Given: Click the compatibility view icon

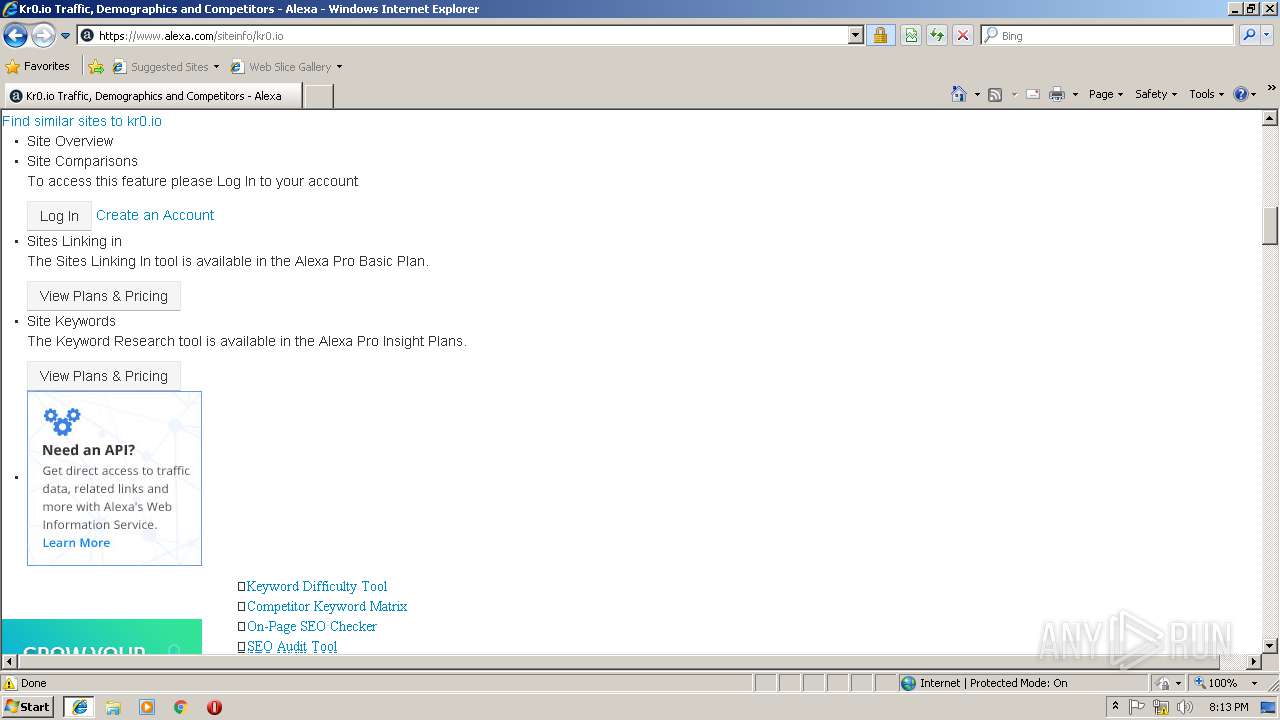Looking at the screenshot, I should point(911,35).
